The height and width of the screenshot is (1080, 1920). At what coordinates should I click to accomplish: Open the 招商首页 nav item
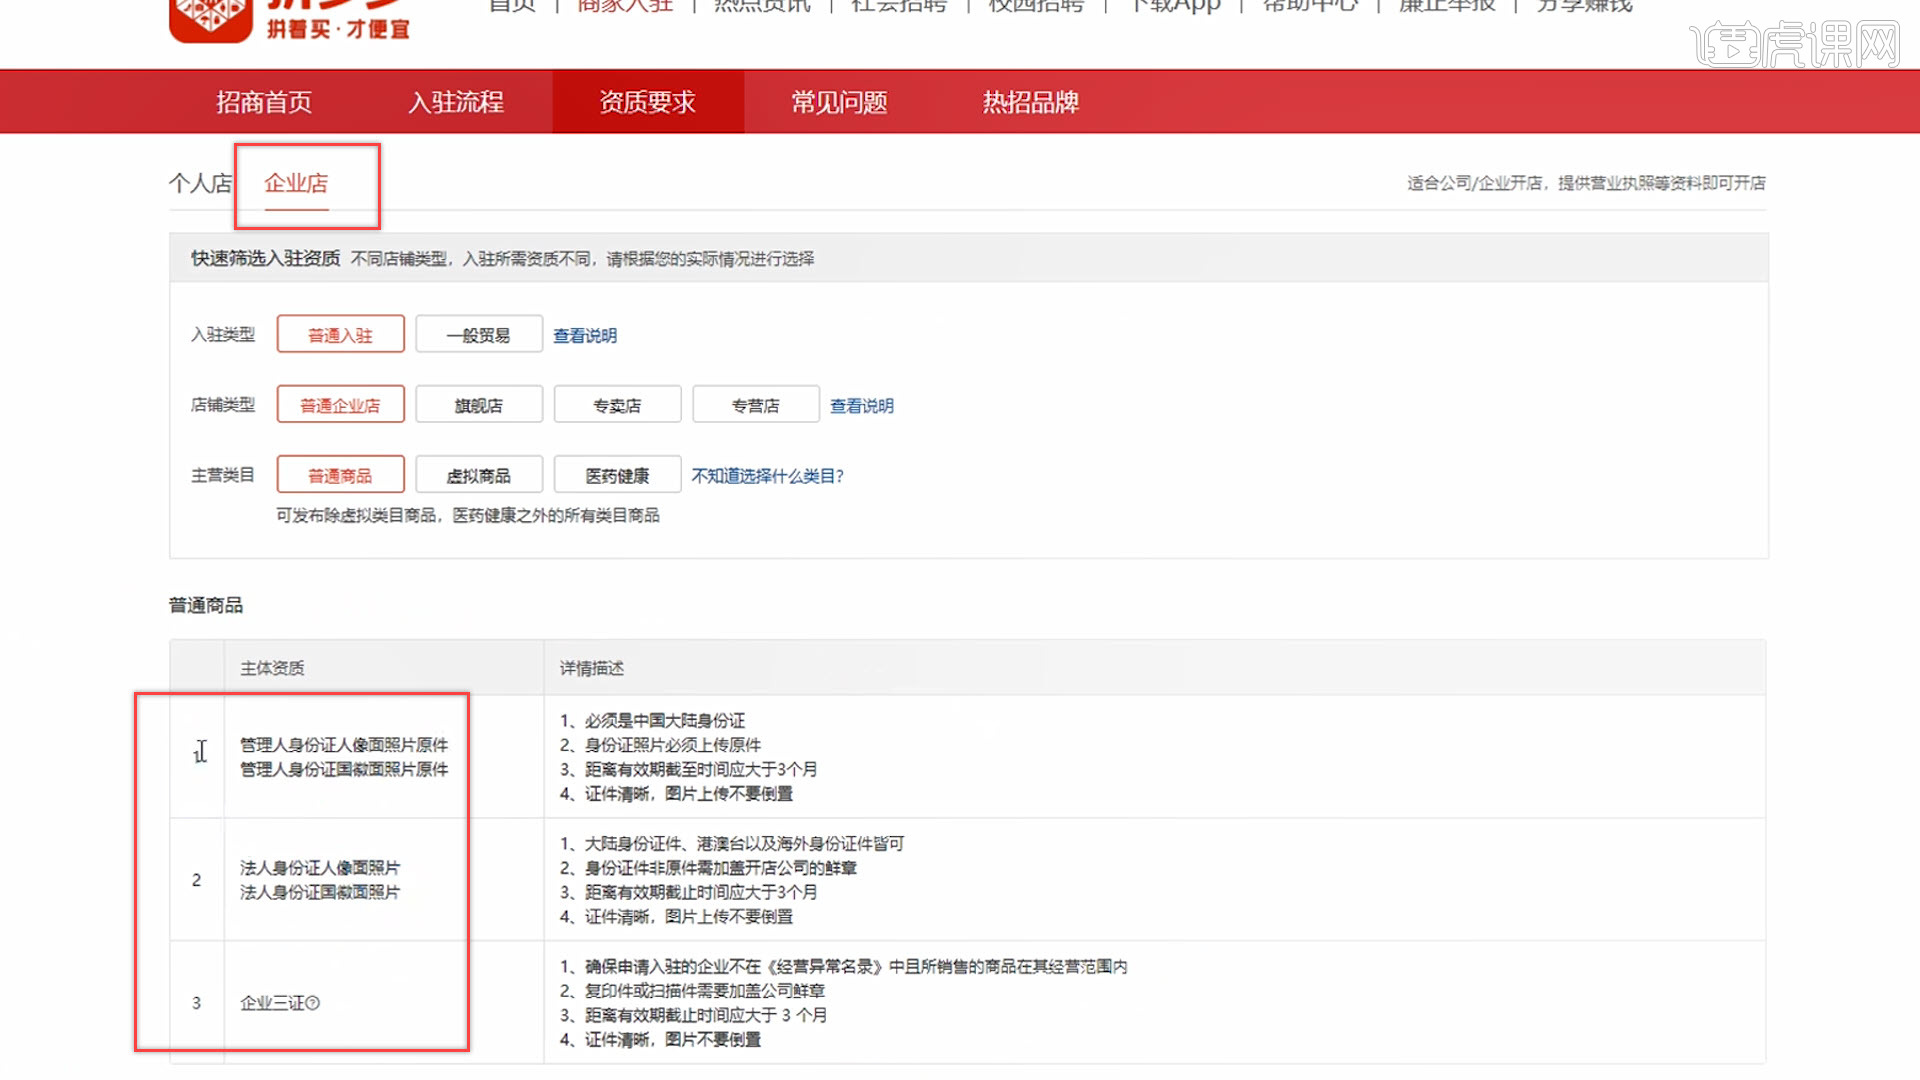(264, 102)
